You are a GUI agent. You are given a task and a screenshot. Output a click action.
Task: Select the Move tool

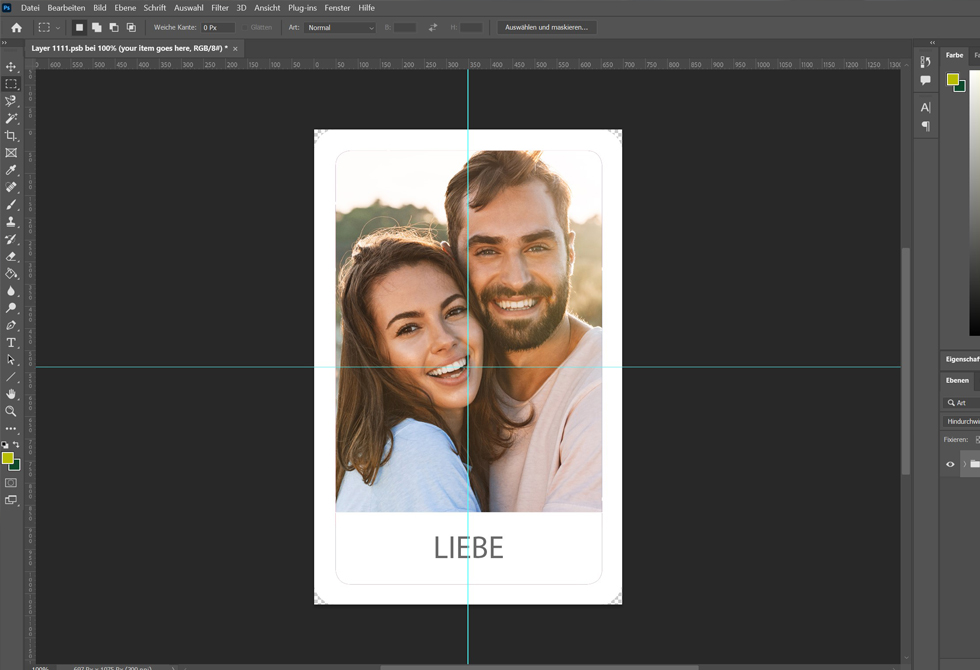coord(11,67)
